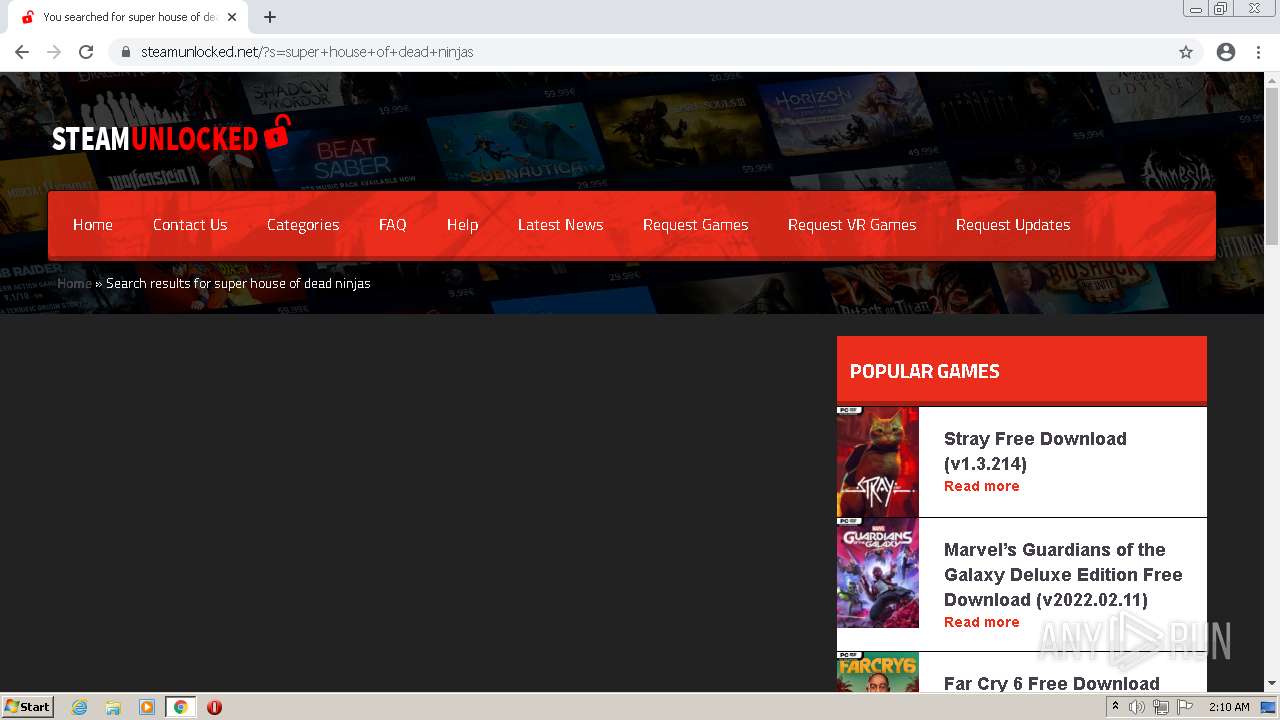This screenshot has width=1280, height=720.
Task: Open a new browser tab
Action: click(270, 17)
